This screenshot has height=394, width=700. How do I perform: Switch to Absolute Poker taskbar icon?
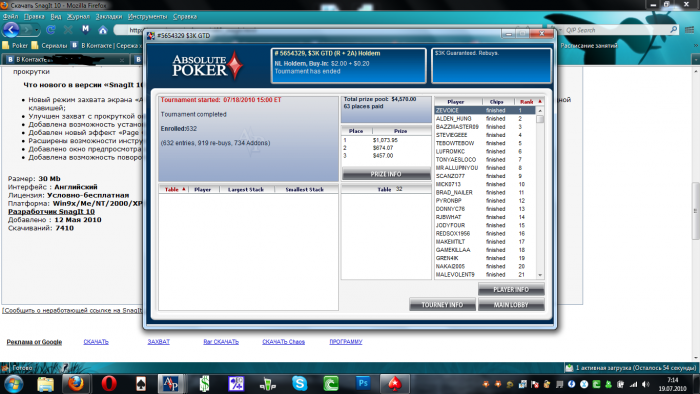[170, 384]
